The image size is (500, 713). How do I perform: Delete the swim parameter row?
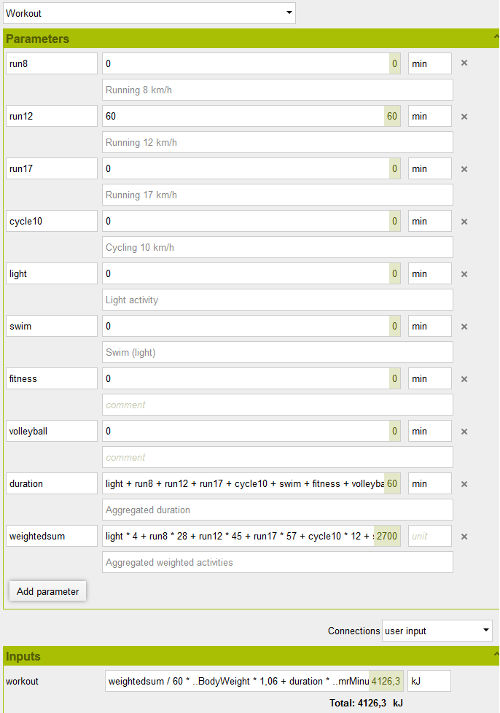464,326
